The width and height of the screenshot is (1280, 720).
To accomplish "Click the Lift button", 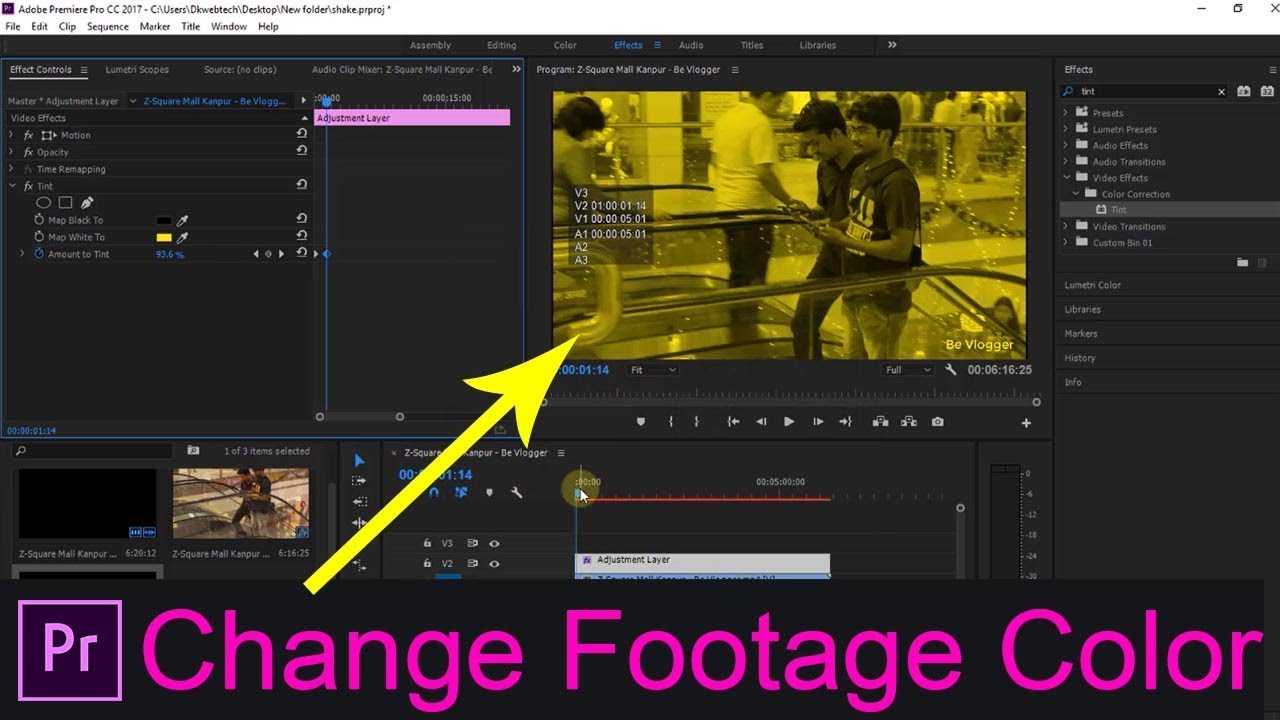I will click(880, 422).
